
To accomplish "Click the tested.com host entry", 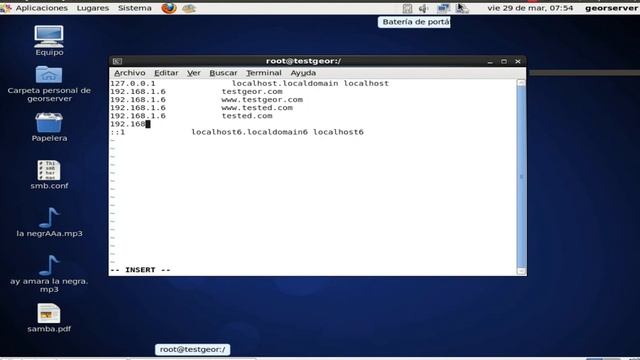I will (x=247, y=116).
